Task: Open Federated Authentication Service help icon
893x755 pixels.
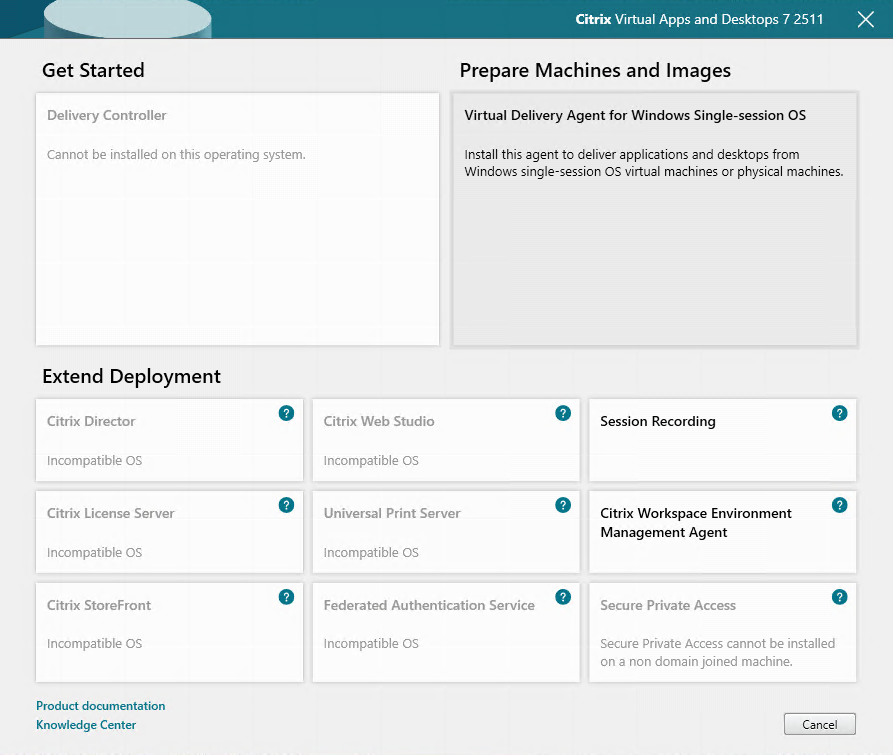Action: pyautogui.click(x=563, y=597)
